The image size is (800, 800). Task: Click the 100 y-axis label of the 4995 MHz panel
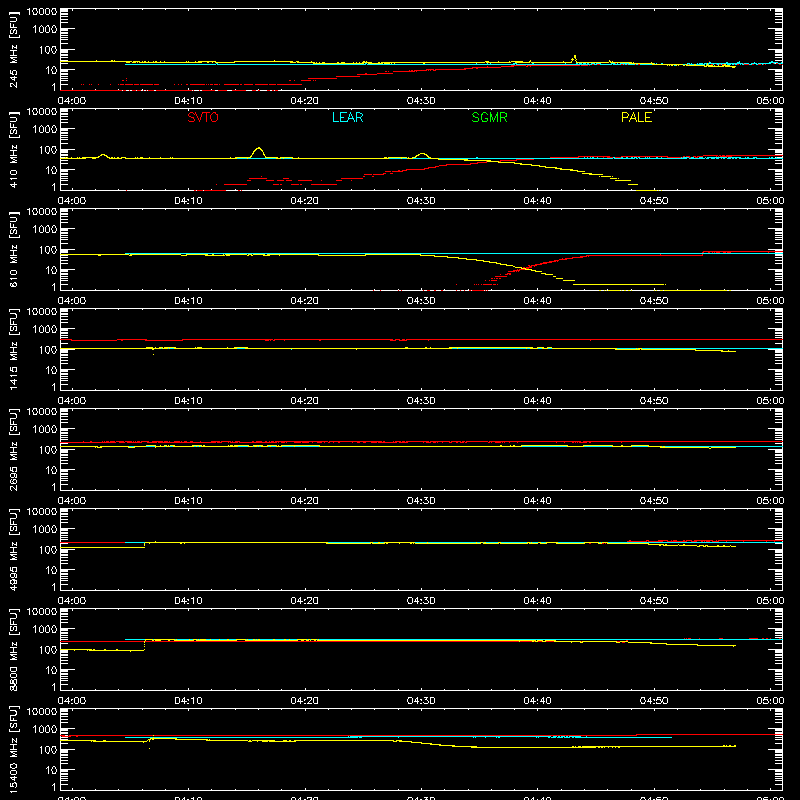coord(48,550)
